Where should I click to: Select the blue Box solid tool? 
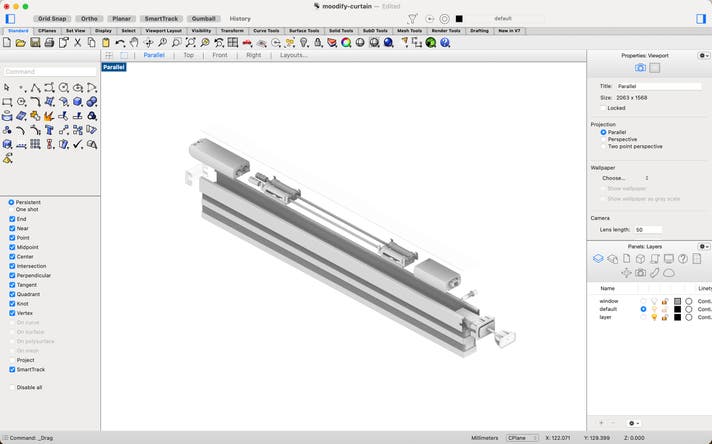[x=78, y=102]
